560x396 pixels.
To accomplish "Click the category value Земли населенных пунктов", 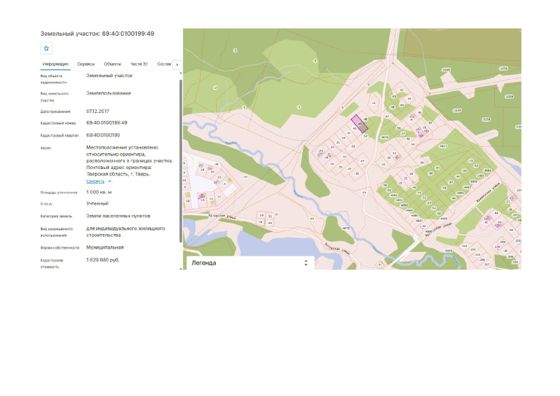I will click(118, 216).
